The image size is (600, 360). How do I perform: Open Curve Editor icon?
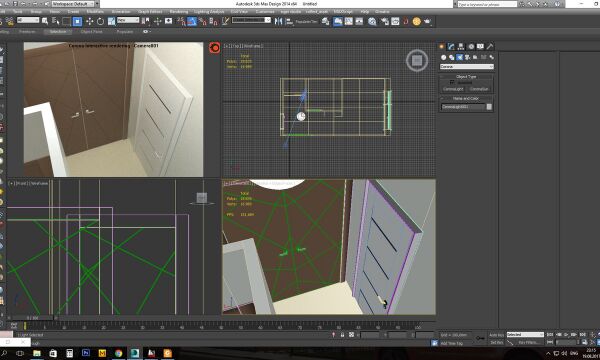click(x=349, y=21)
